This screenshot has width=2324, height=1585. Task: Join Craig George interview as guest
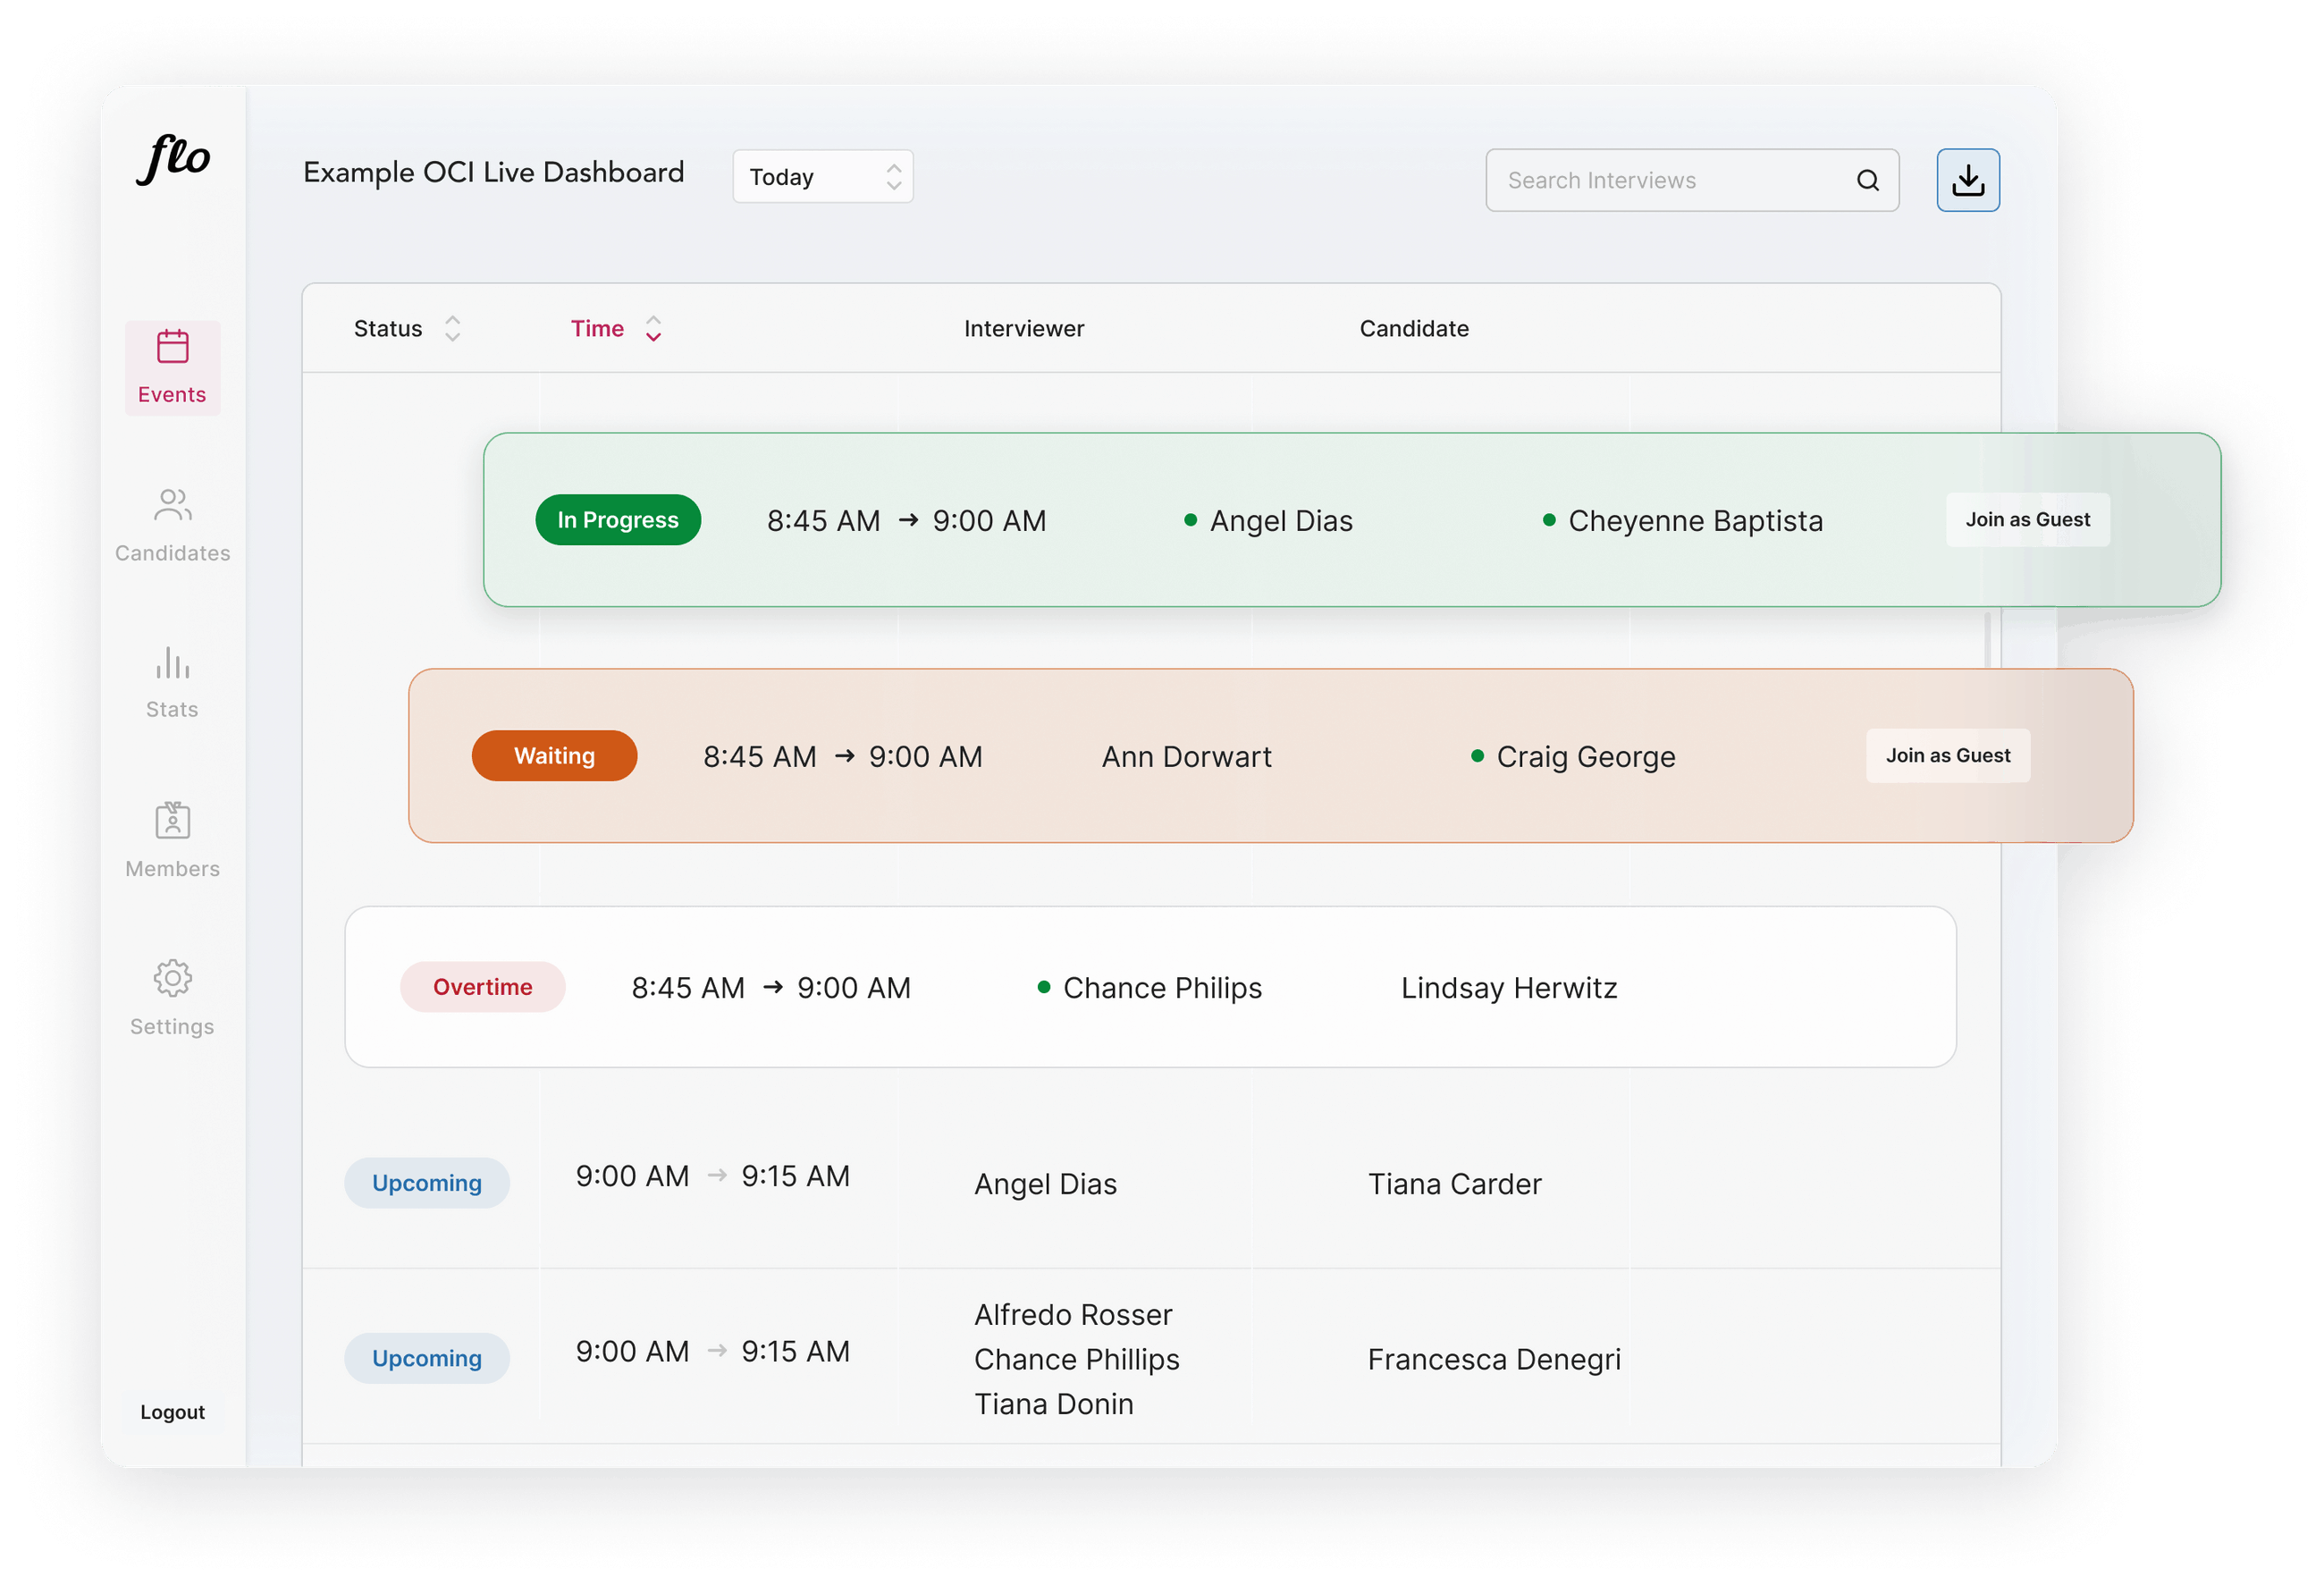(1947, 756)
